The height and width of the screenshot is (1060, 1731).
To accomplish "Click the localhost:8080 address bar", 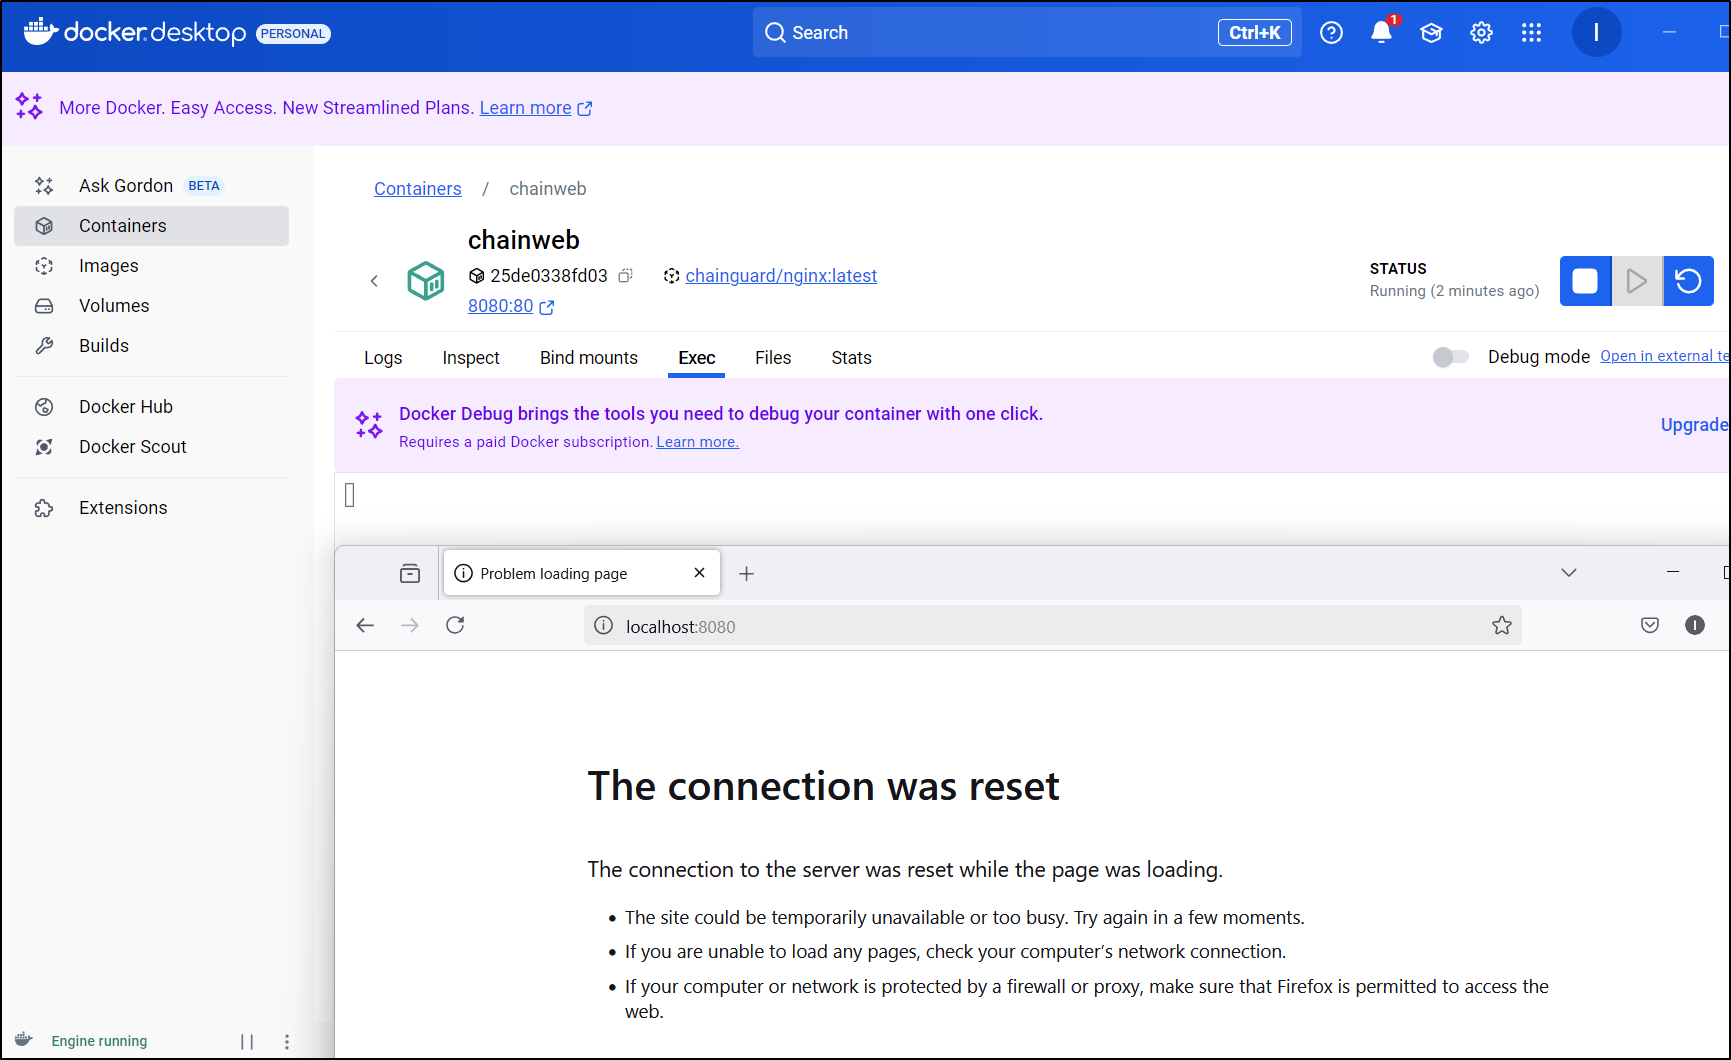I will 1053,626.
